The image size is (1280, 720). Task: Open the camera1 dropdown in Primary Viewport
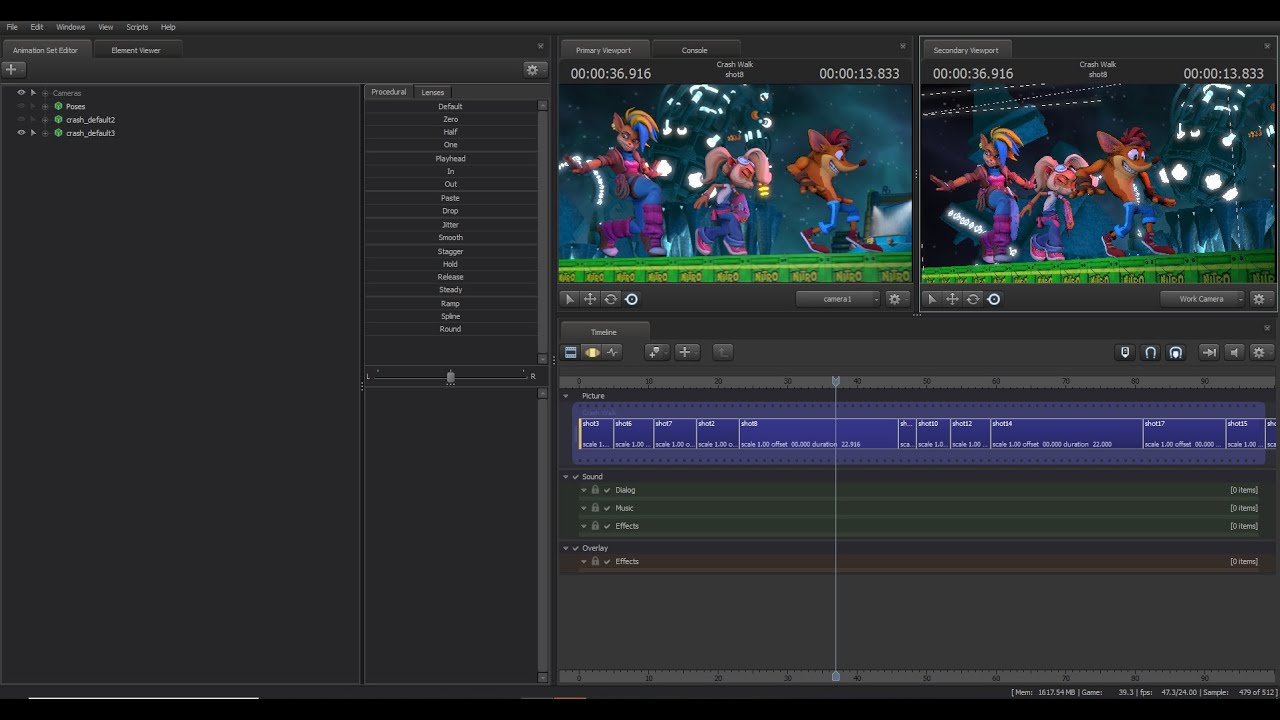(x=838, y=299)
